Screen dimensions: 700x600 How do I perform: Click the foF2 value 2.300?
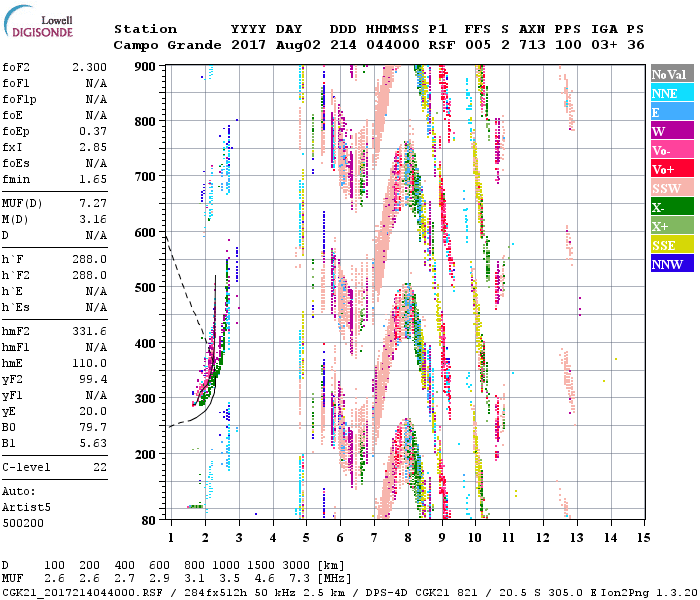tap(88, 66)
